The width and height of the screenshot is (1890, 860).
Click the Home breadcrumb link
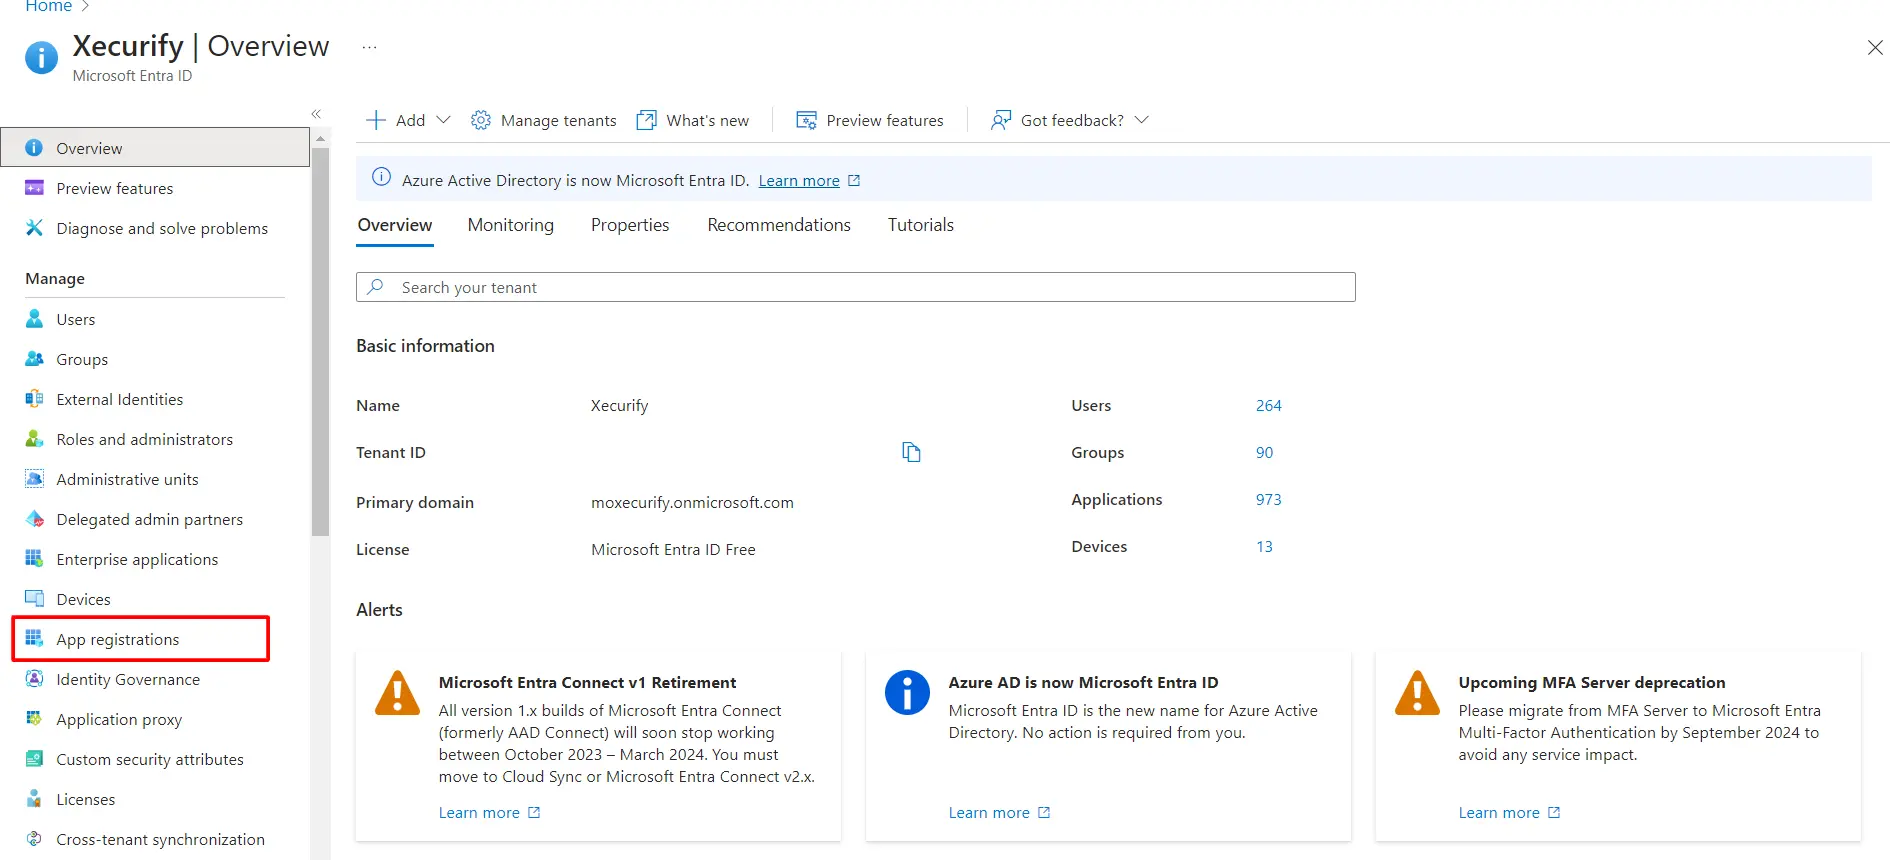[x=49, y=6]
